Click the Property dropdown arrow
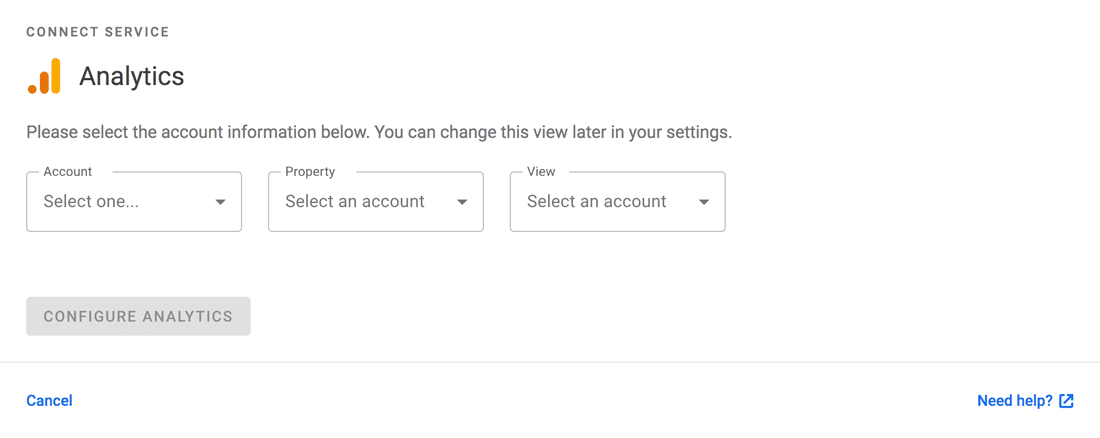The image size is (1100, 438). pyautogui.click(x=462, y=202)
